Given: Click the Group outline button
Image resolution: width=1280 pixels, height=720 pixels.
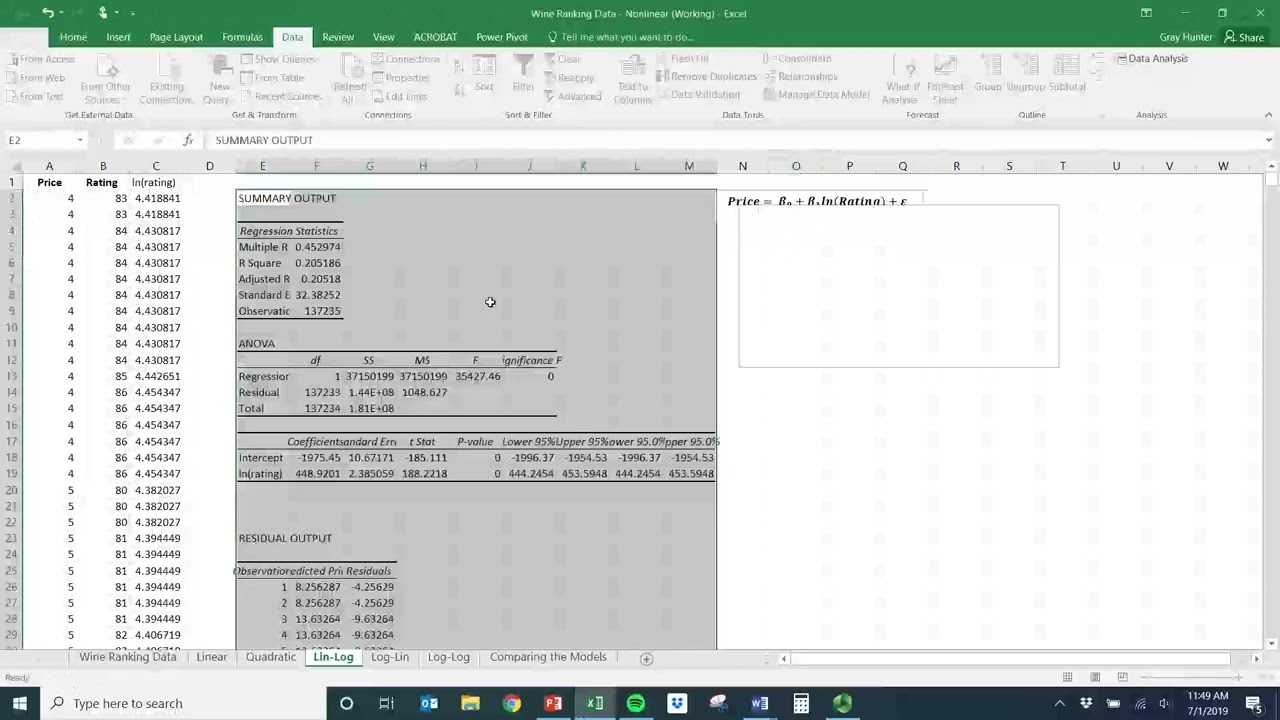Looking at the screenshot, I should click(988, 75).
